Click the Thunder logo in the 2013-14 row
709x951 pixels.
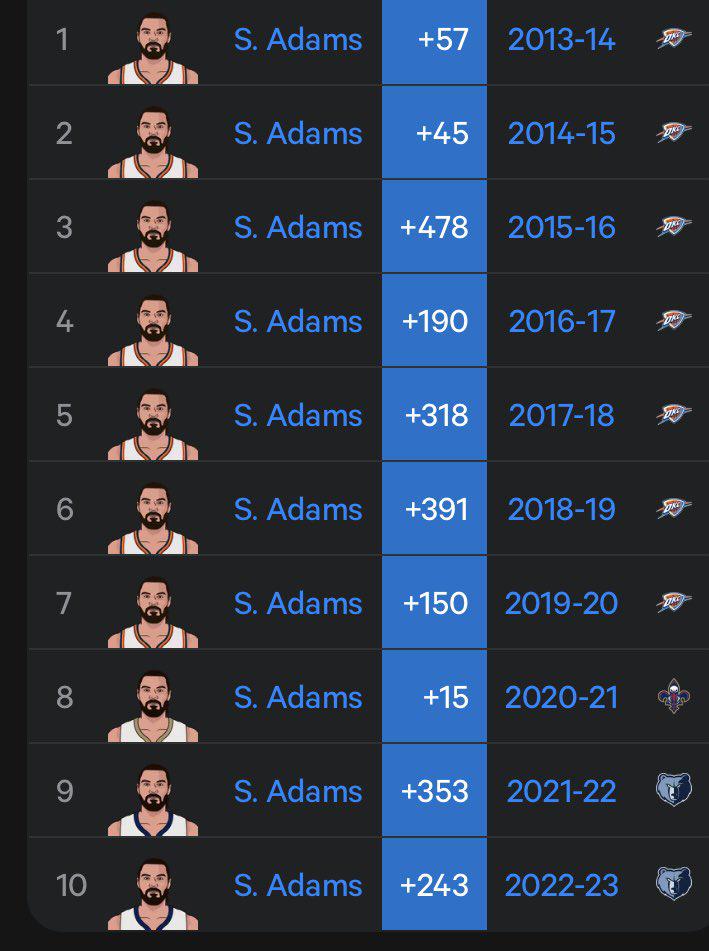tap(673, 40)
